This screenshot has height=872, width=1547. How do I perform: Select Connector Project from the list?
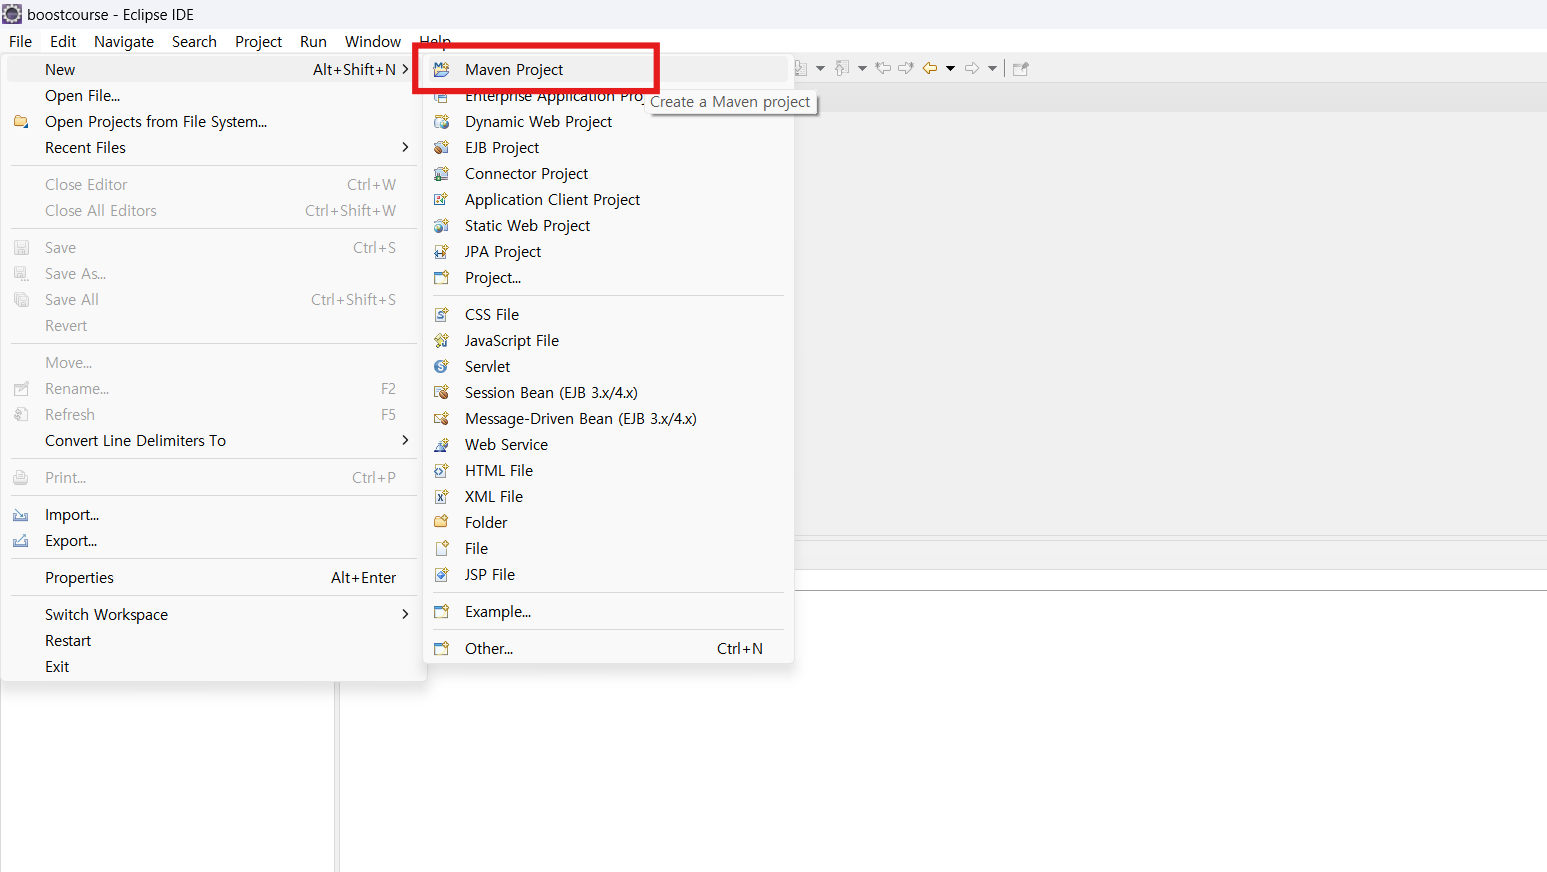tap(608, 174)
